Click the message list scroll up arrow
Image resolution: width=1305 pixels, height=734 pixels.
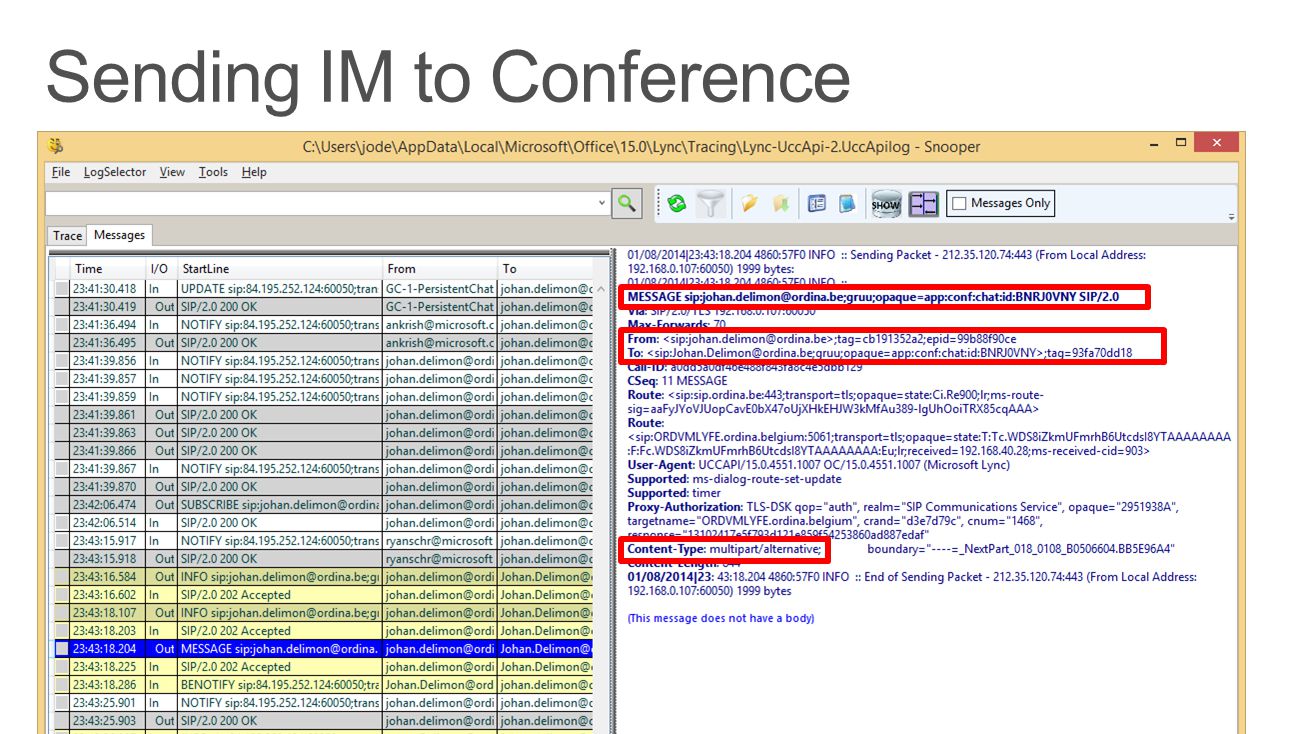601,288
